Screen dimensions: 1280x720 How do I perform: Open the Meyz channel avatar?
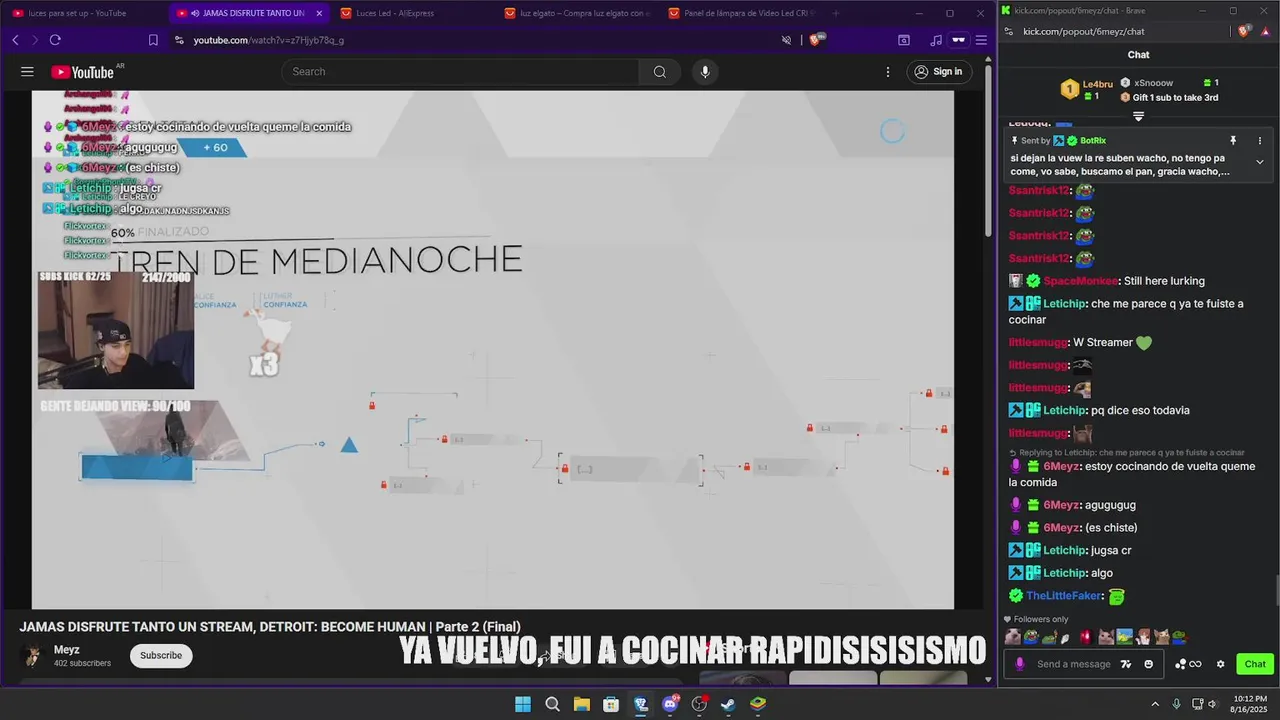32,656
